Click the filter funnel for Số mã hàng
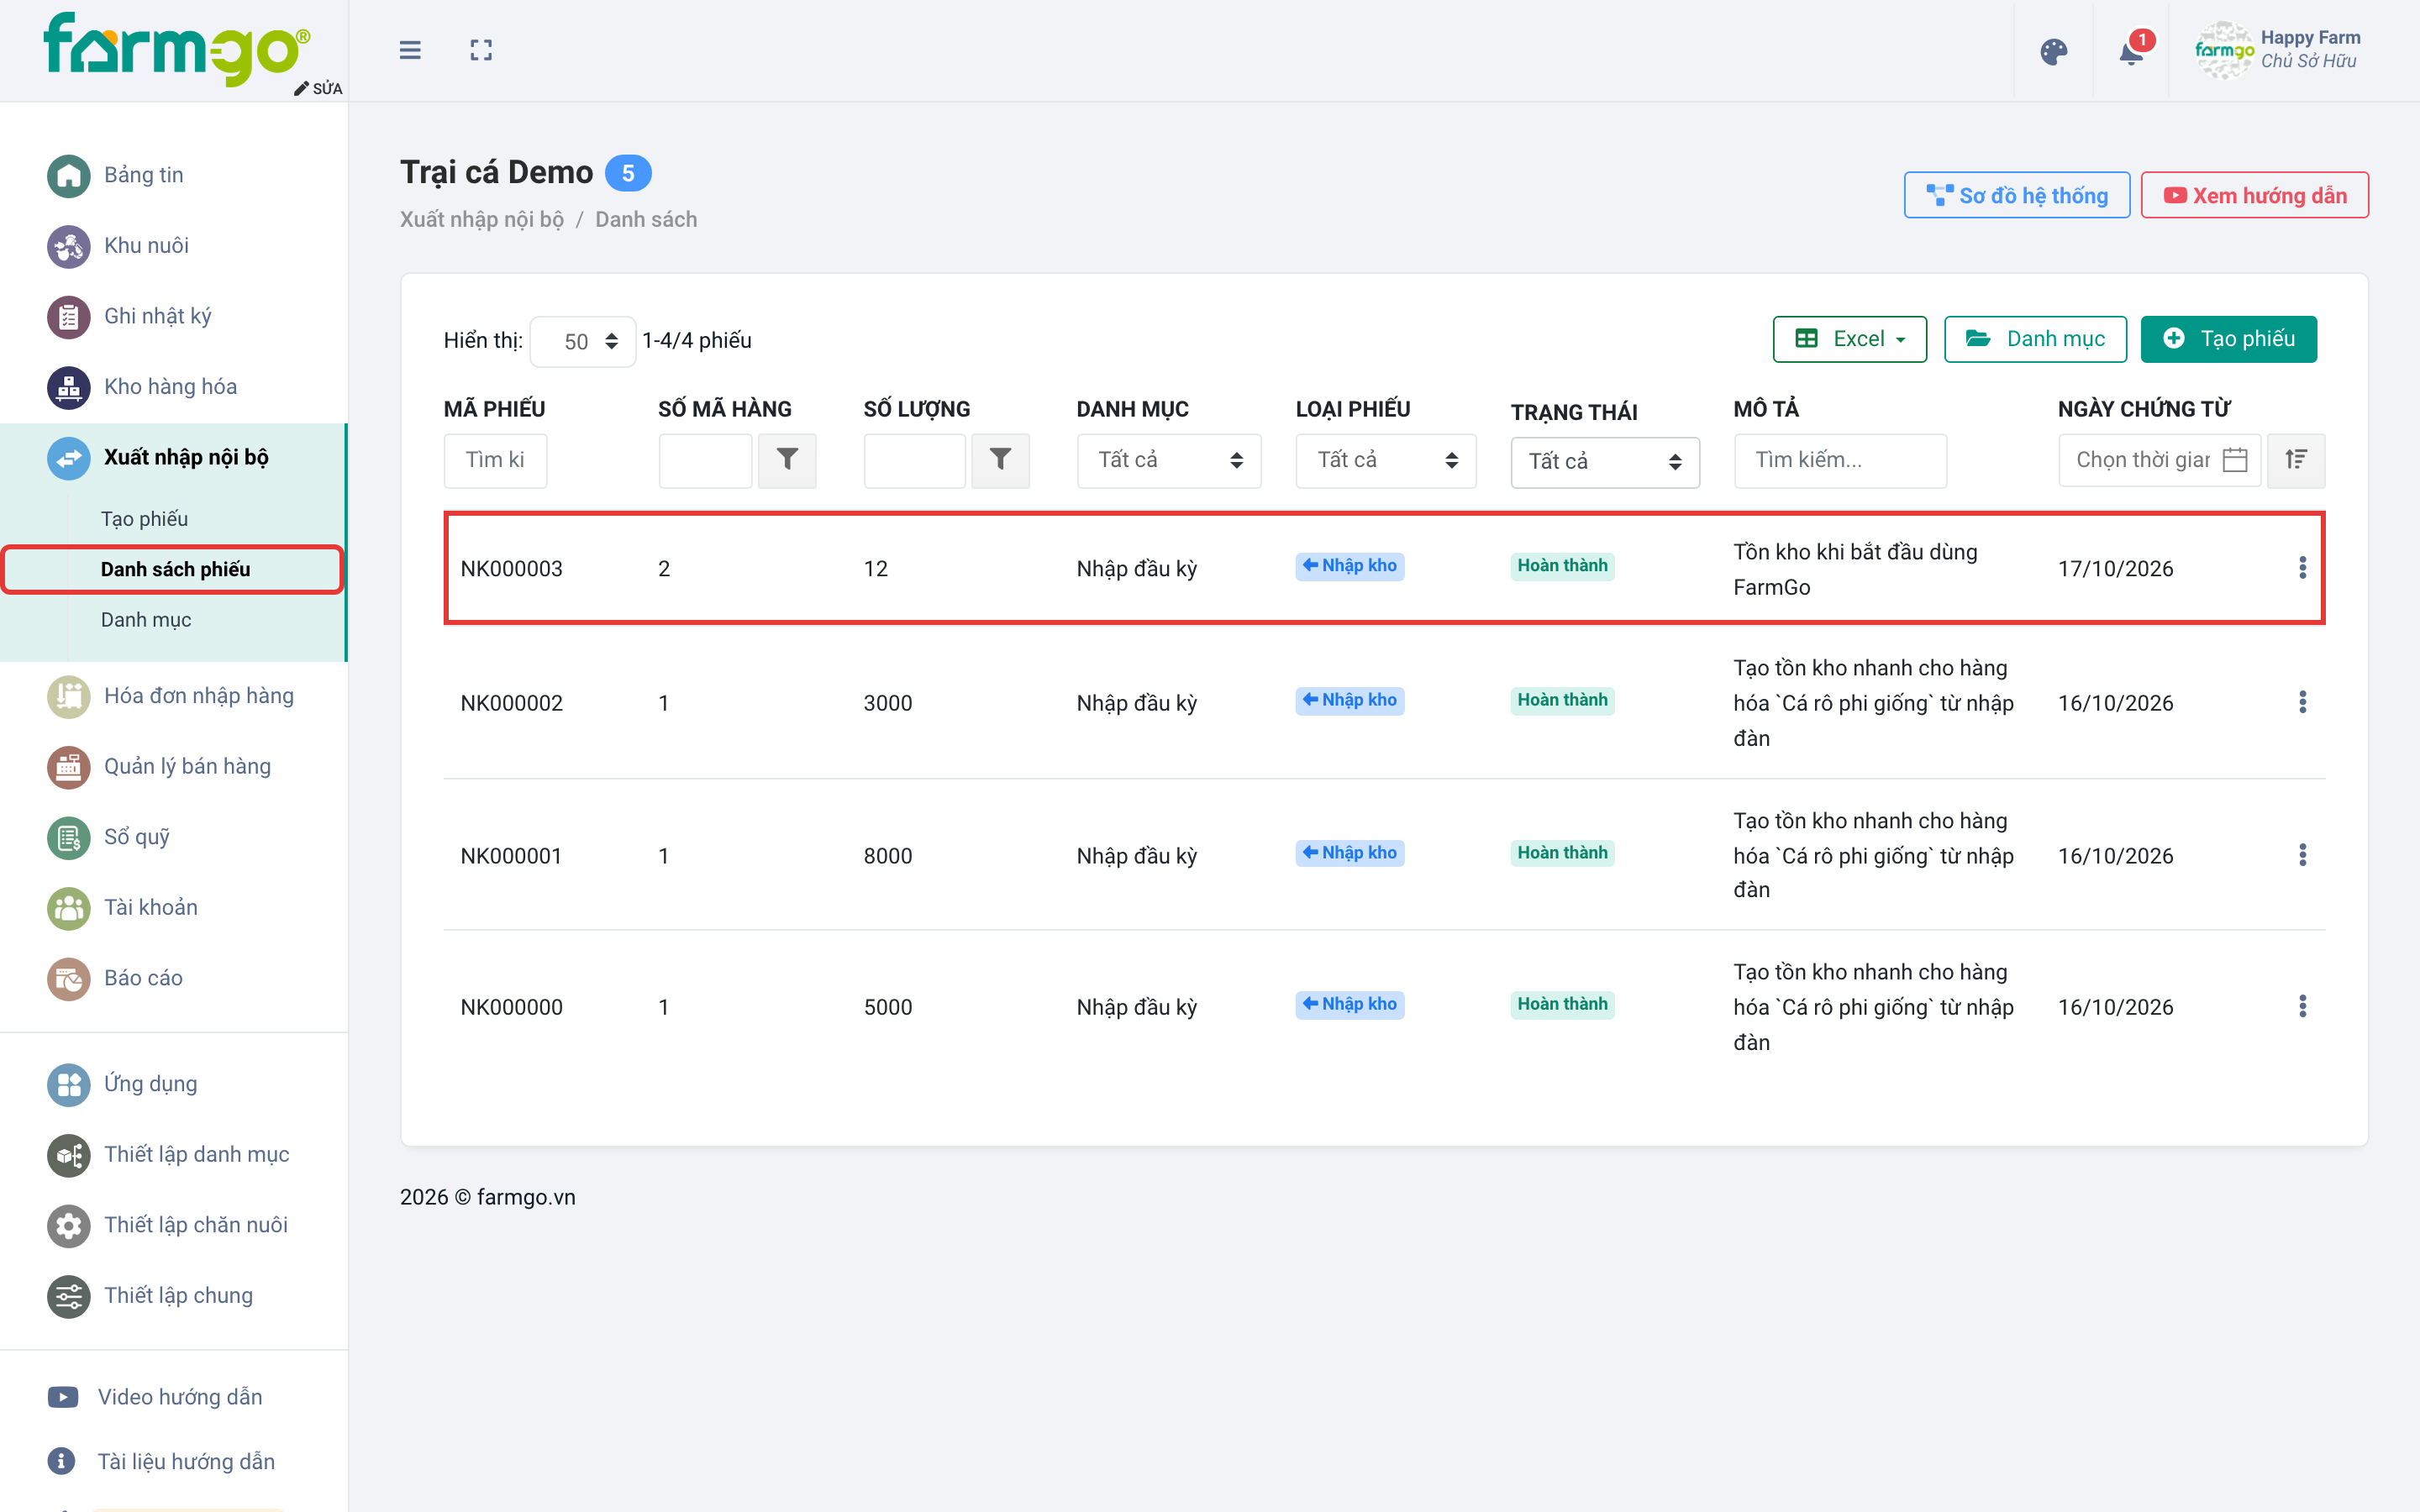Screen dimensions: 2420x1512 point(787,460)
